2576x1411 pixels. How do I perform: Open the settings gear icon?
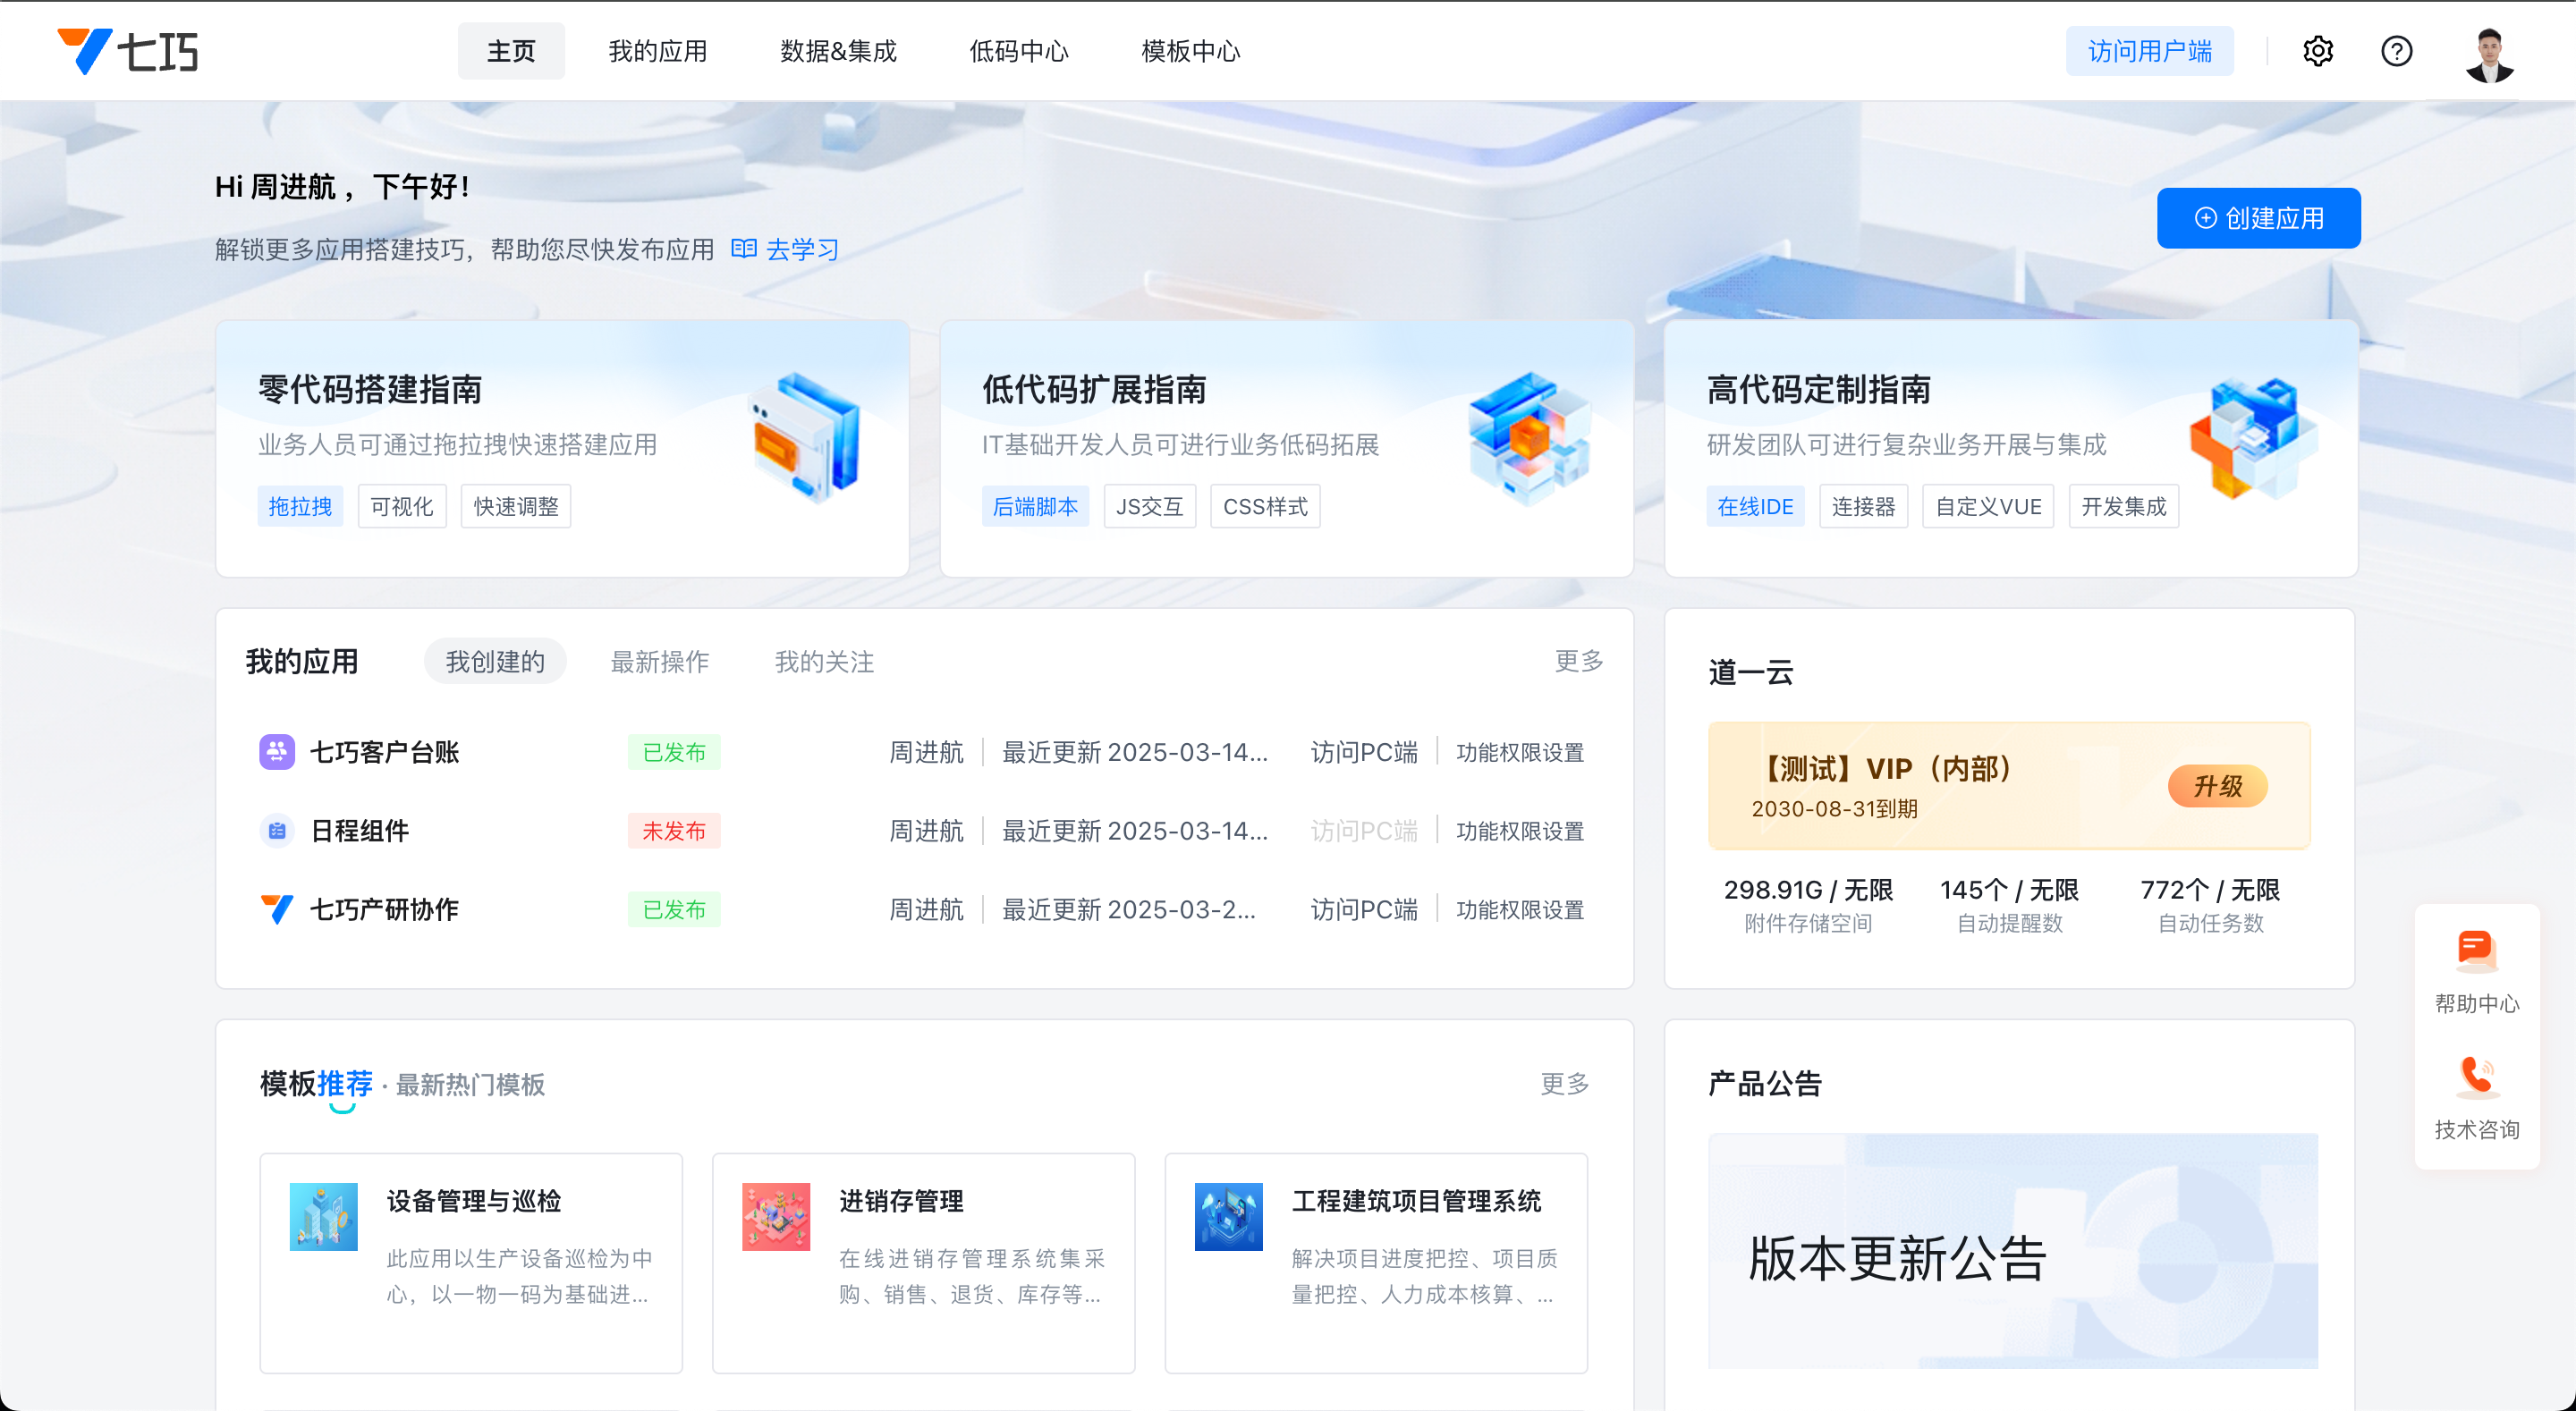point(2317,51)
